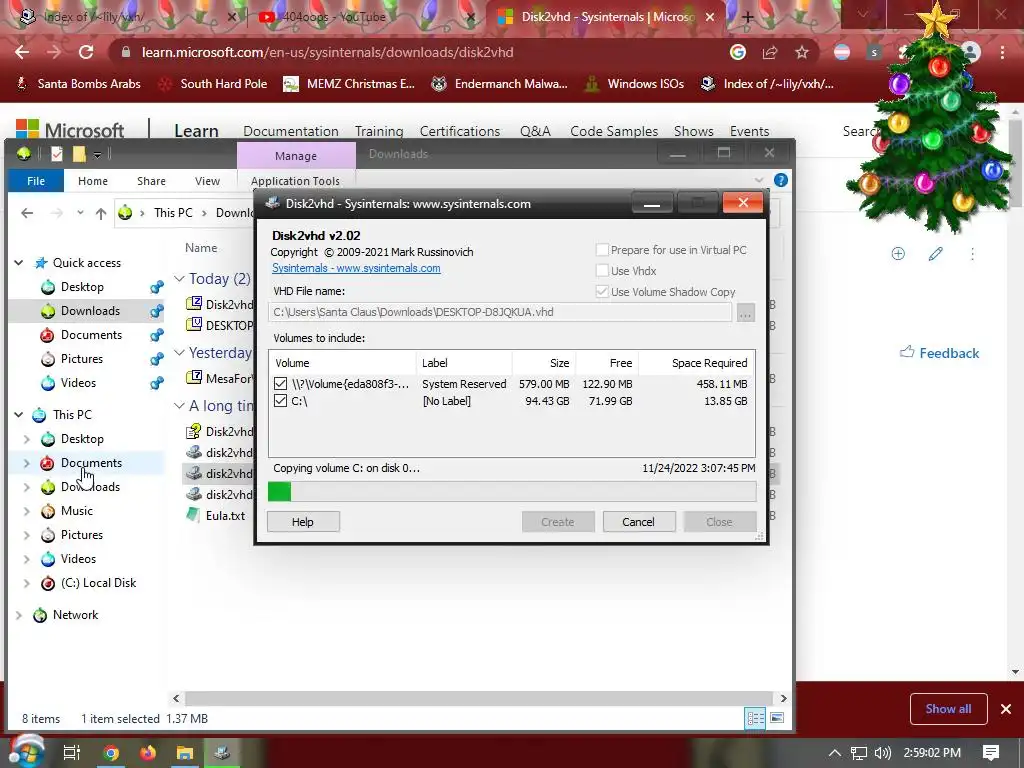
Task: Open the Documentation menu on Microsoft Learn
Action: (291, 131)
